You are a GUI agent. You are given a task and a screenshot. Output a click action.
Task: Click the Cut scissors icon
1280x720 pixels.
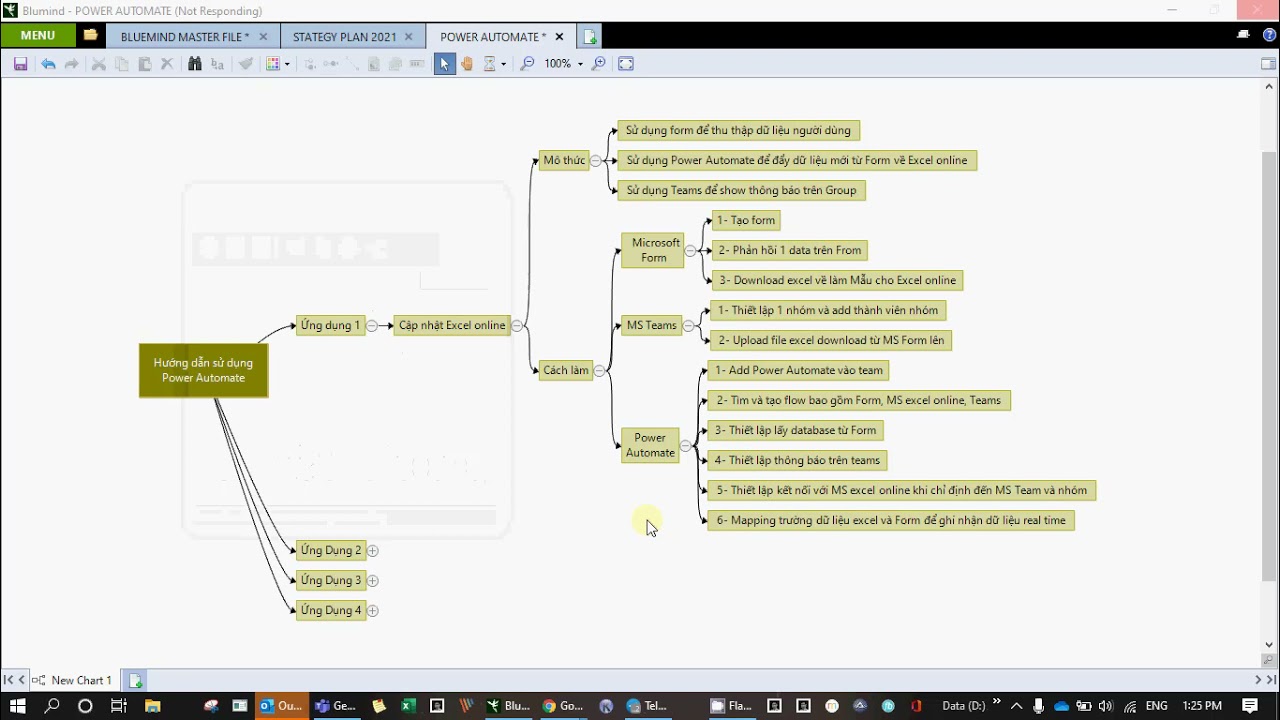pos(99,64)
